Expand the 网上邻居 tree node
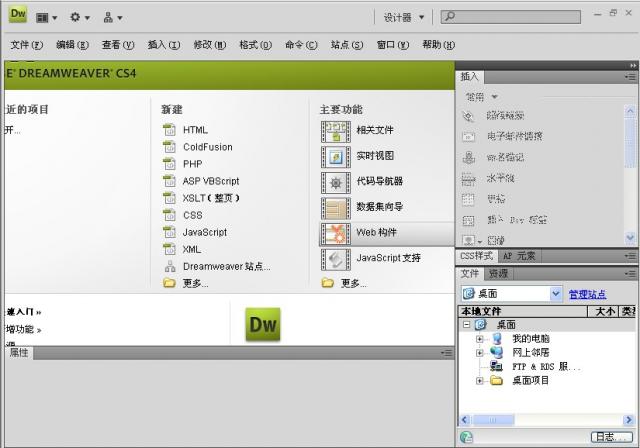Image resolution: width=640 pixels, height=448 pixels. click(480, 353)
